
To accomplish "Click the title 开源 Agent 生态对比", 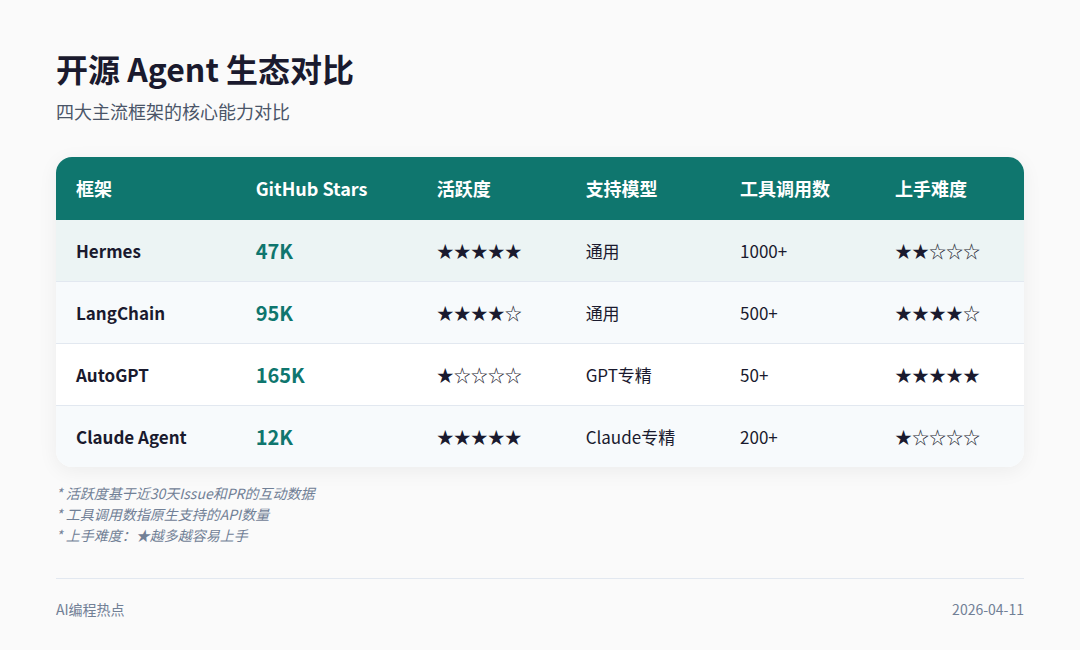I will click(x=205, y=71).
